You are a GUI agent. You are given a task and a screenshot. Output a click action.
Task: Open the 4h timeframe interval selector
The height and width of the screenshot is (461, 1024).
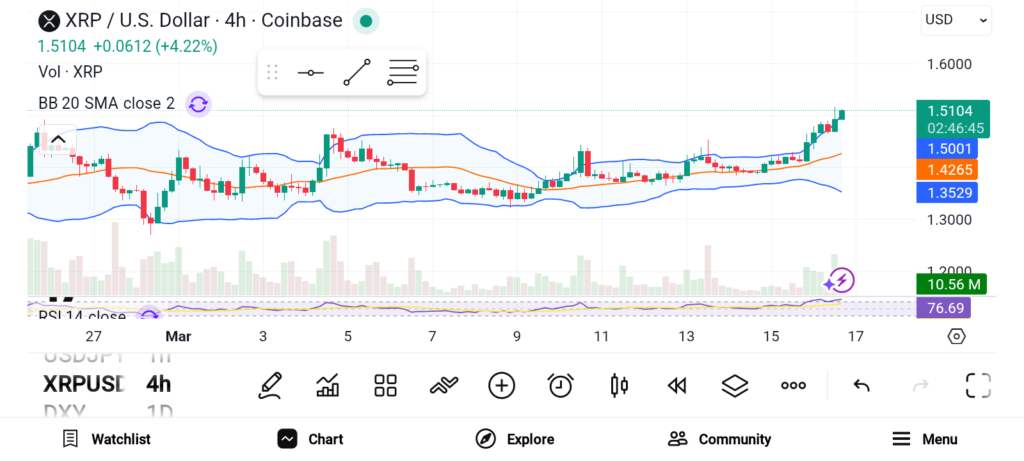point(158,384)
